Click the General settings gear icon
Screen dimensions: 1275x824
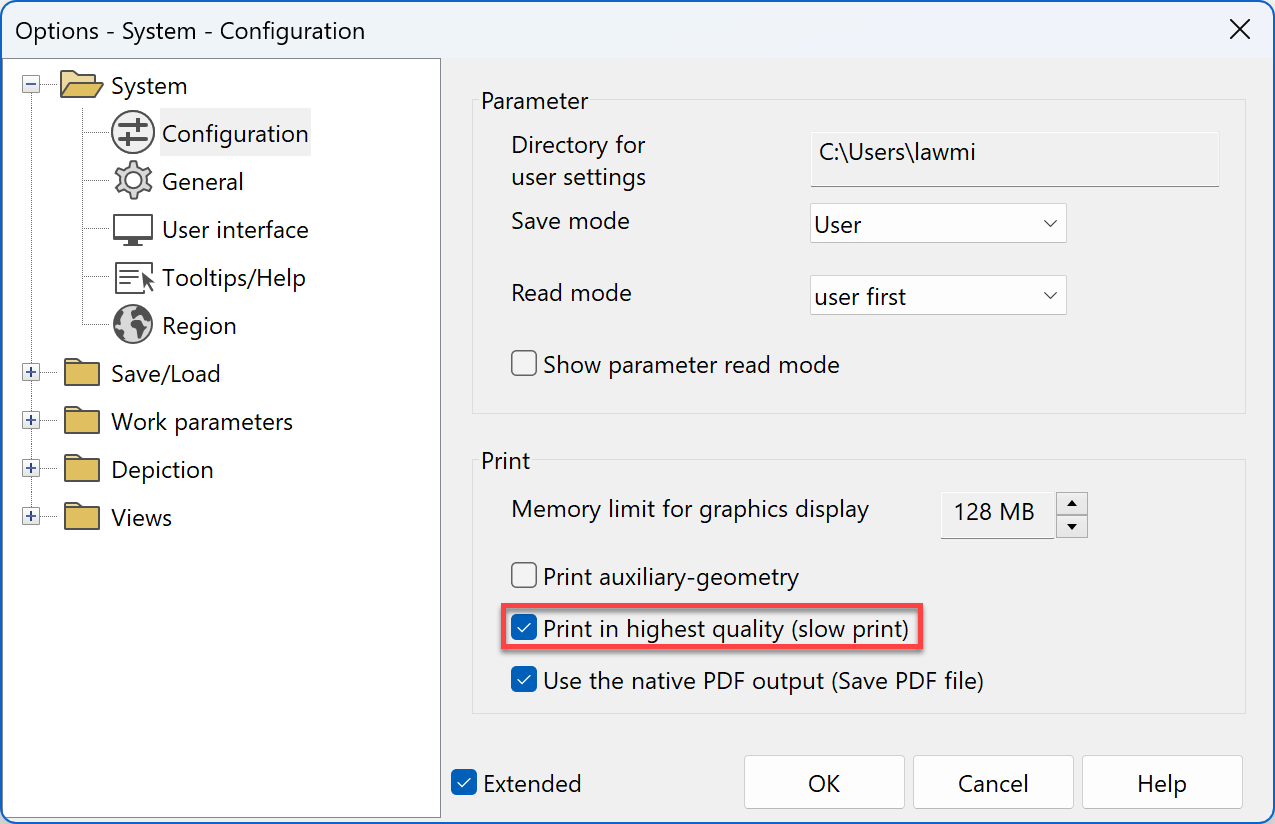click(133, 181)
